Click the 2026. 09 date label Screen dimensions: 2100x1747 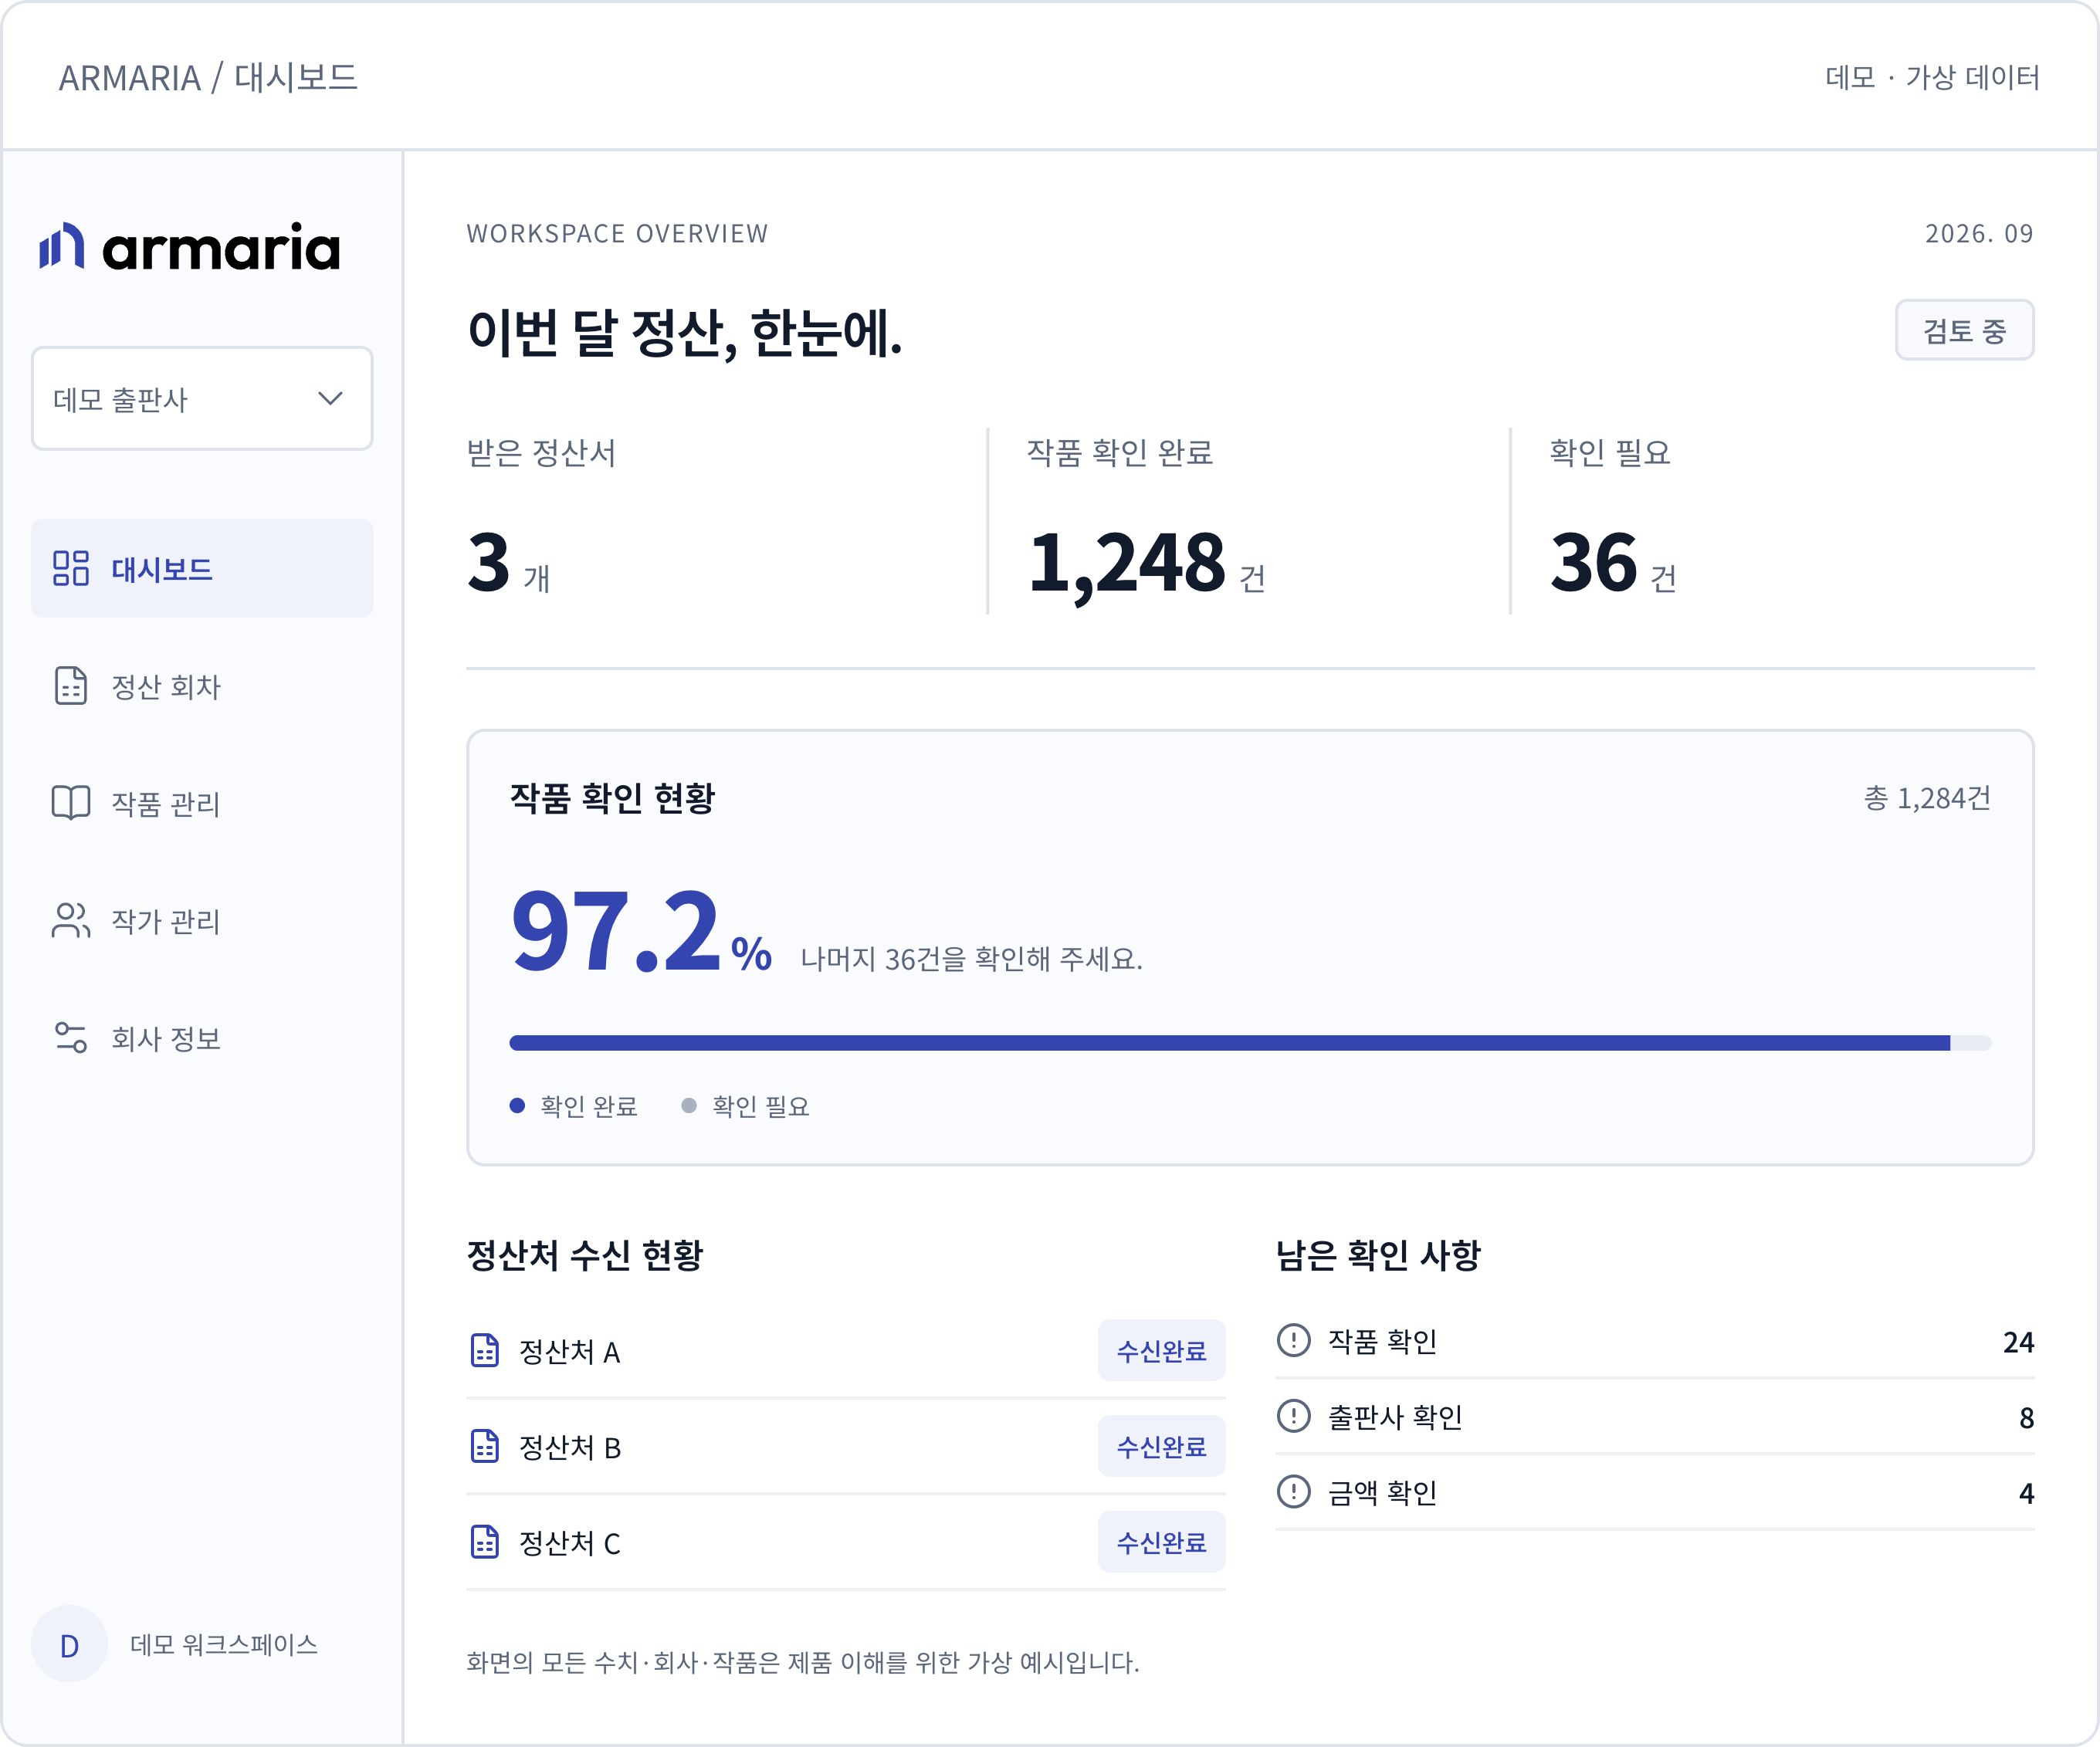point(1979,233)
